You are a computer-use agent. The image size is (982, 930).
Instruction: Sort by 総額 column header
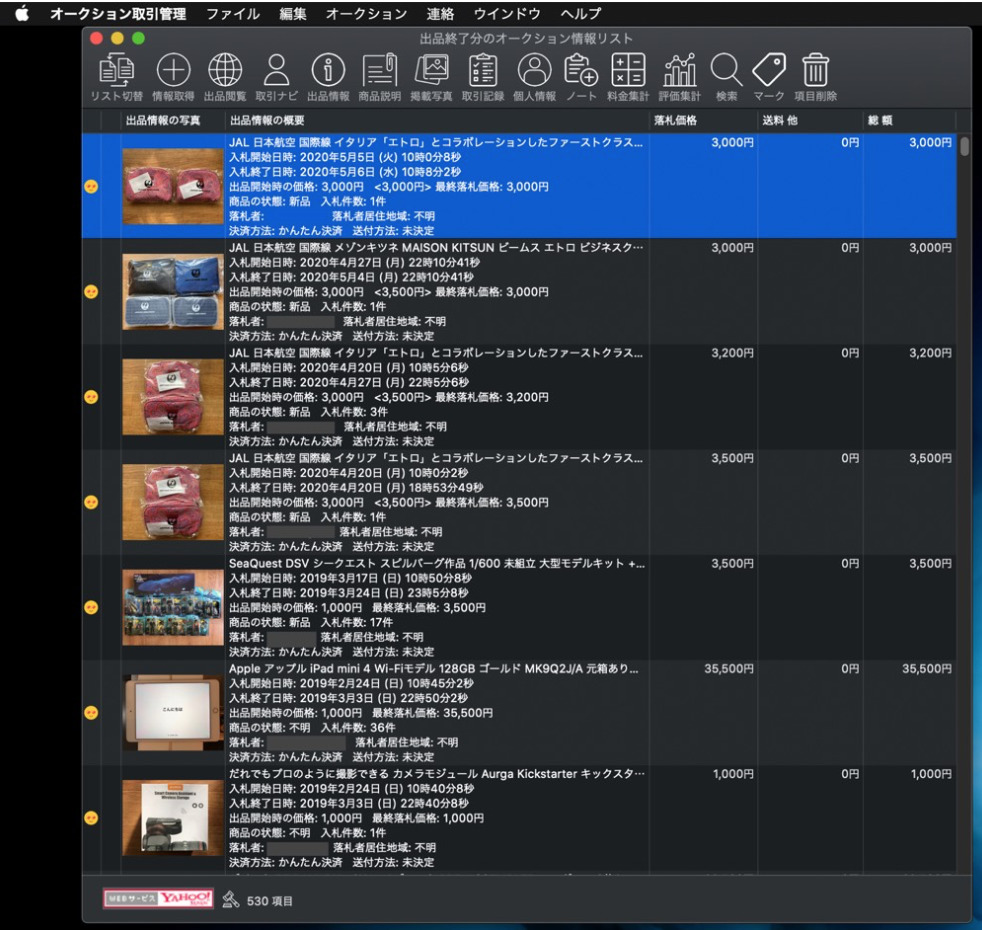(x=910, y=120)
